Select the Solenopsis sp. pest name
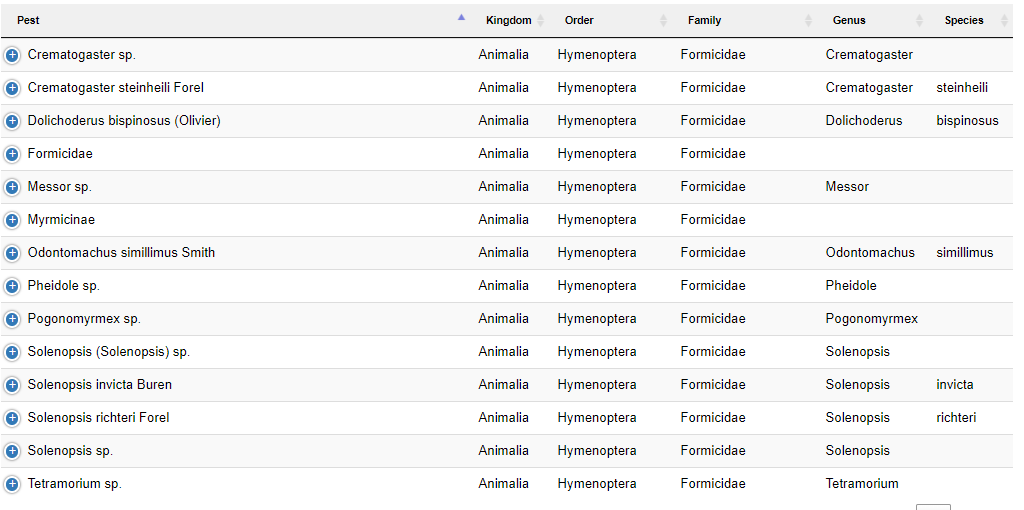This screenshot has height=510, width=1024. click(71, 451)
